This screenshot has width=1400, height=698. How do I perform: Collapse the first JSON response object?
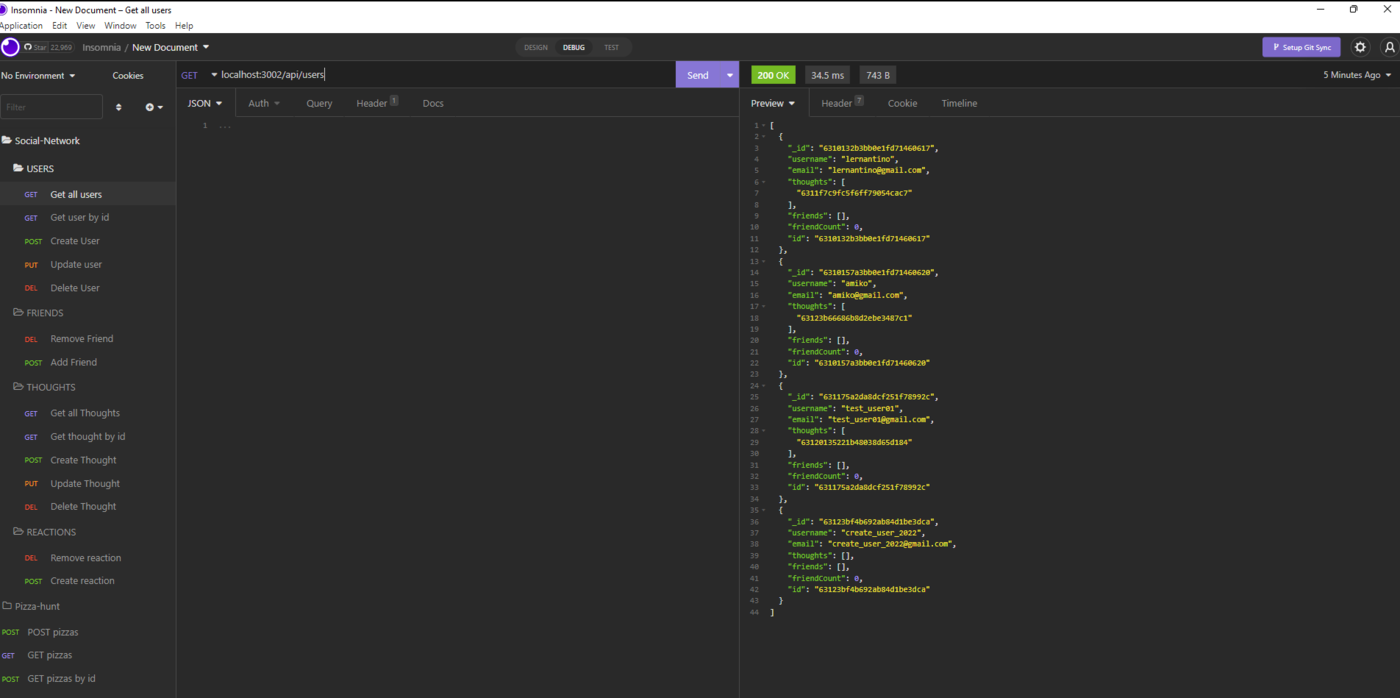pyautogui.click(x=763, y=136)
